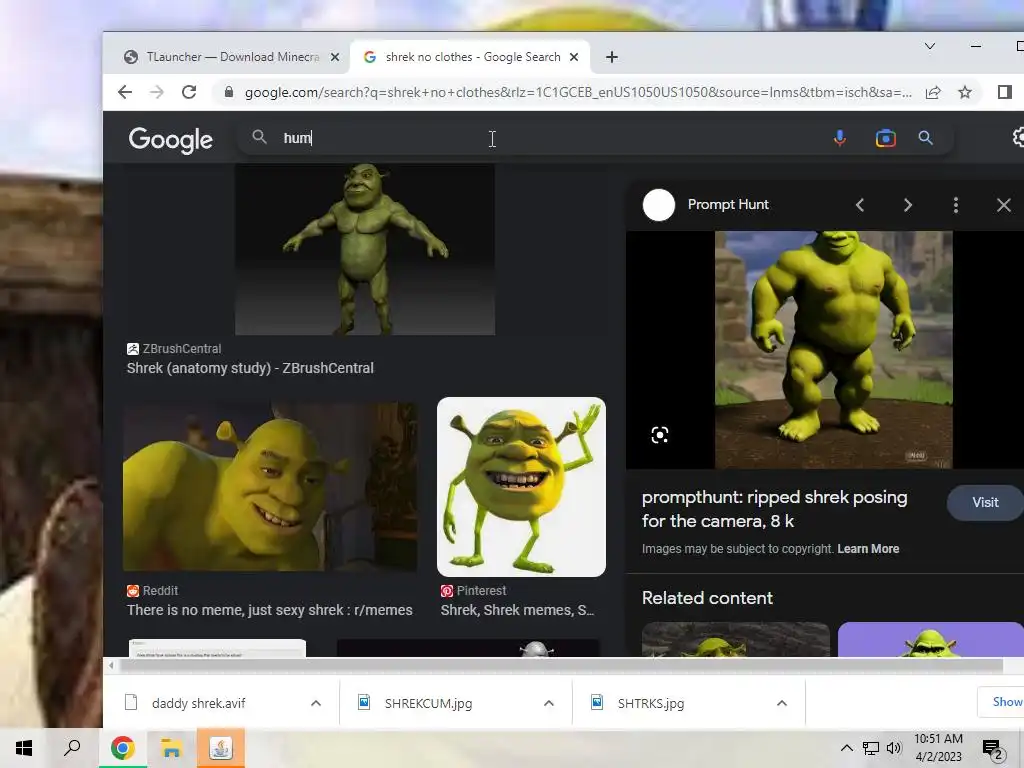Click the Reddit source label
The width and height of the screenshot is (1024, 768).
(160, 590)
